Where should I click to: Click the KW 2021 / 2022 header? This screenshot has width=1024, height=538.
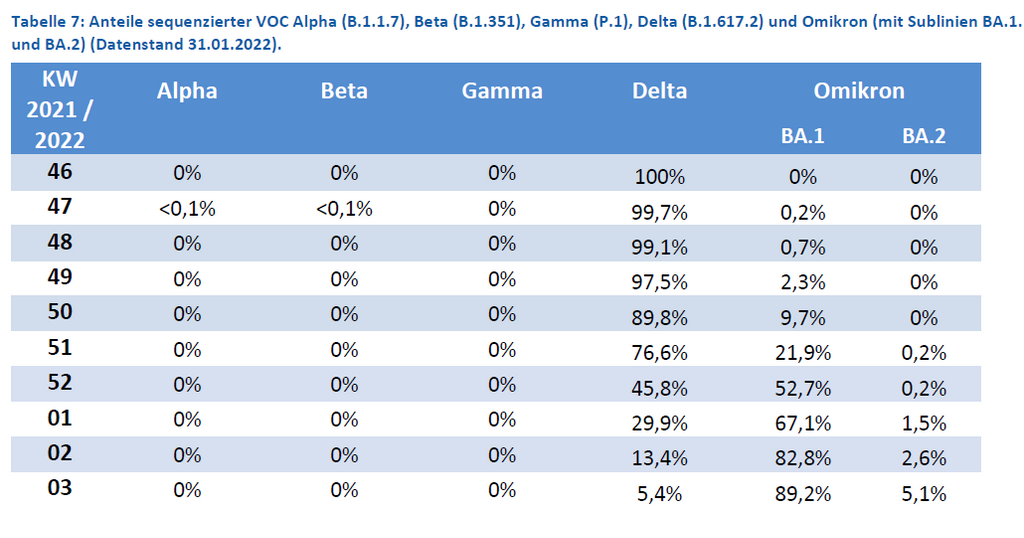[60, 110]
